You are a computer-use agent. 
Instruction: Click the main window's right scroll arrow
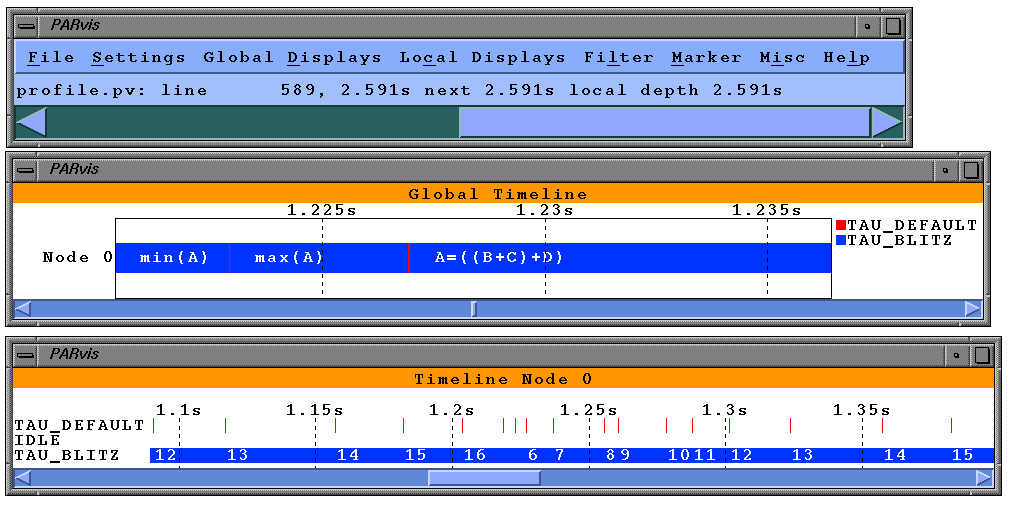coord(887,123)
